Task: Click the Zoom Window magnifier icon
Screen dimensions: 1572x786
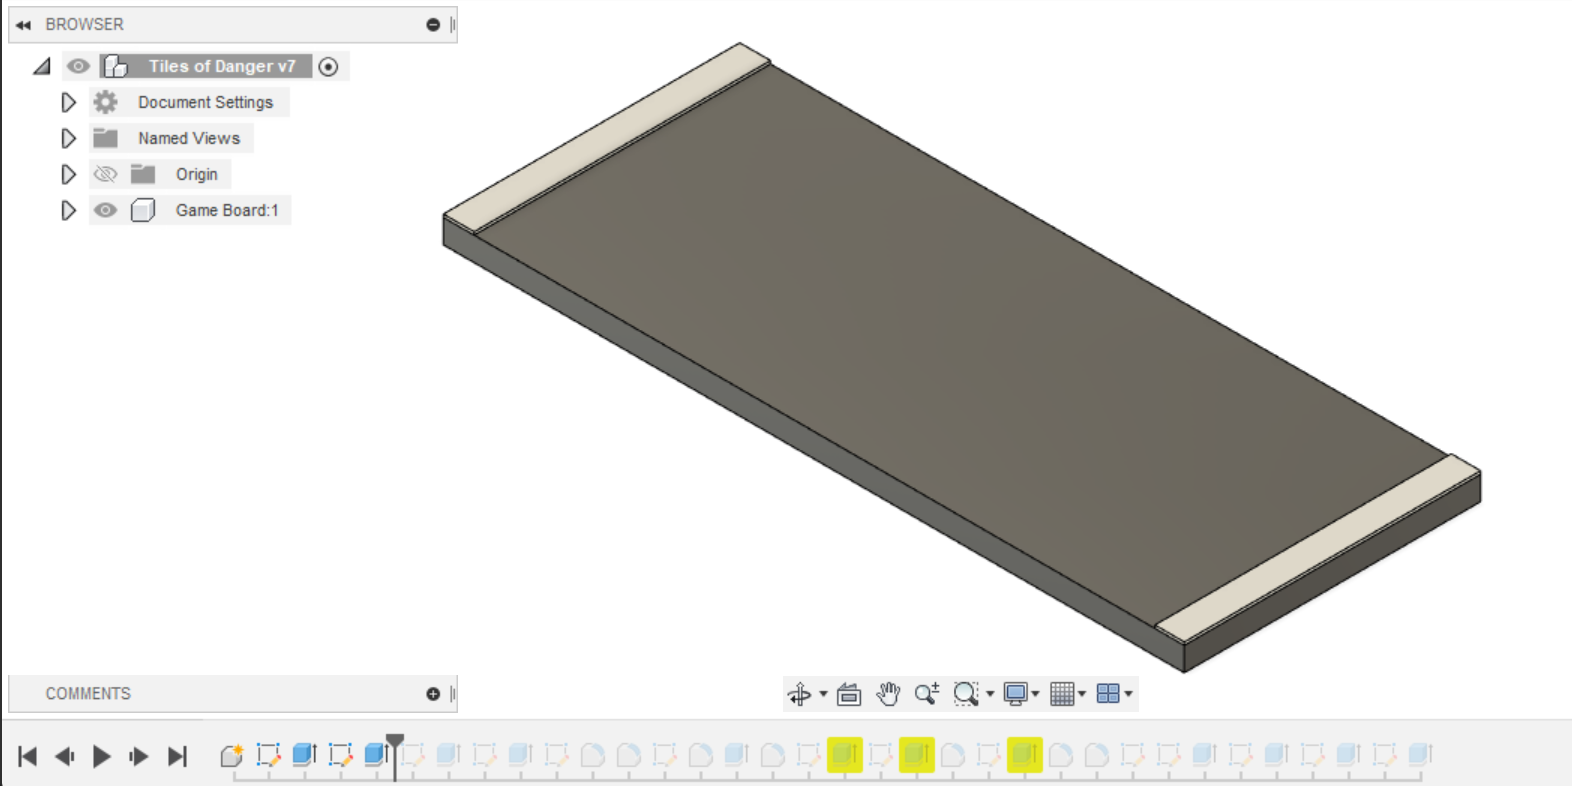Action: click(x=965, y=694)
